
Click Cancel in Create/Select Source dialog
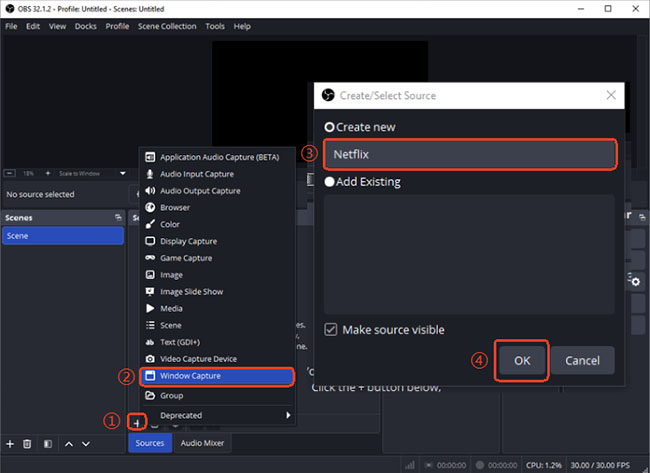click(x=582, y=360)
